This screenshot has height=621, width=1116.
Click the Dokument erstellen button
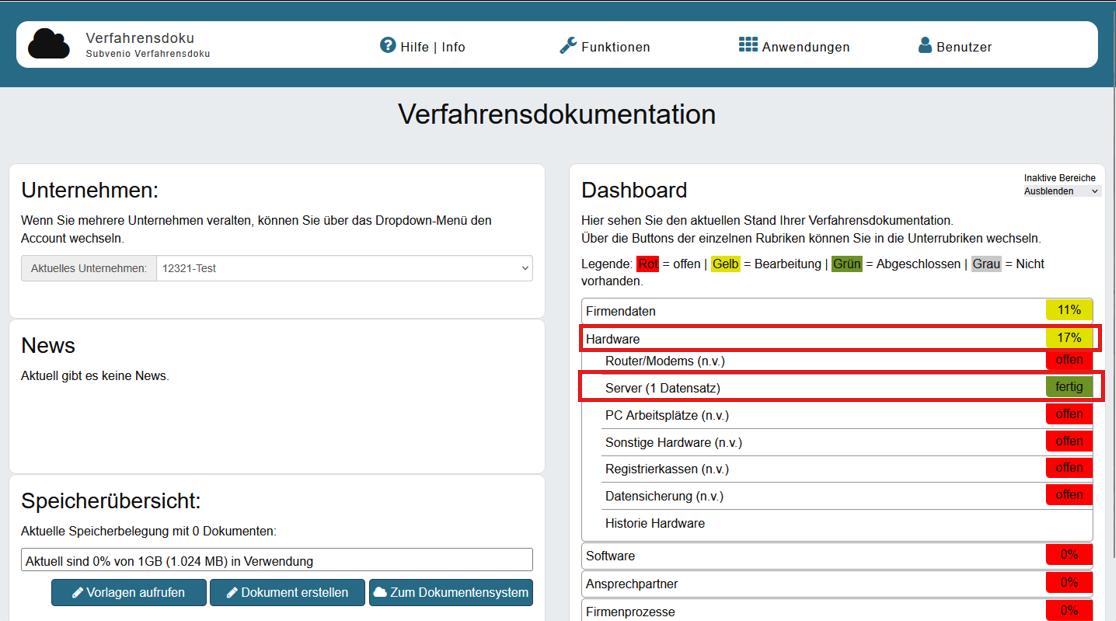click(x=288, y=593)
